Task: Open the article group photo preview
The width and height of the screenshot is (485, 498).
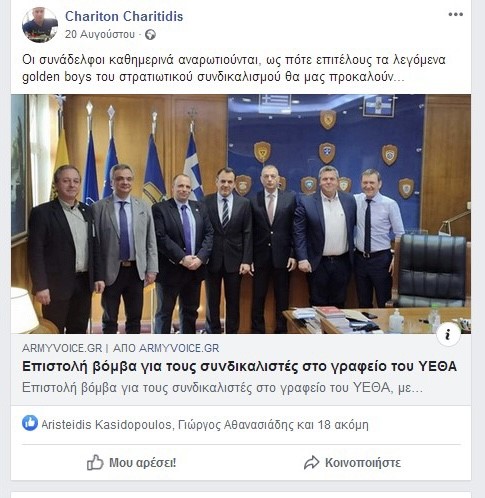Action: 241,214
